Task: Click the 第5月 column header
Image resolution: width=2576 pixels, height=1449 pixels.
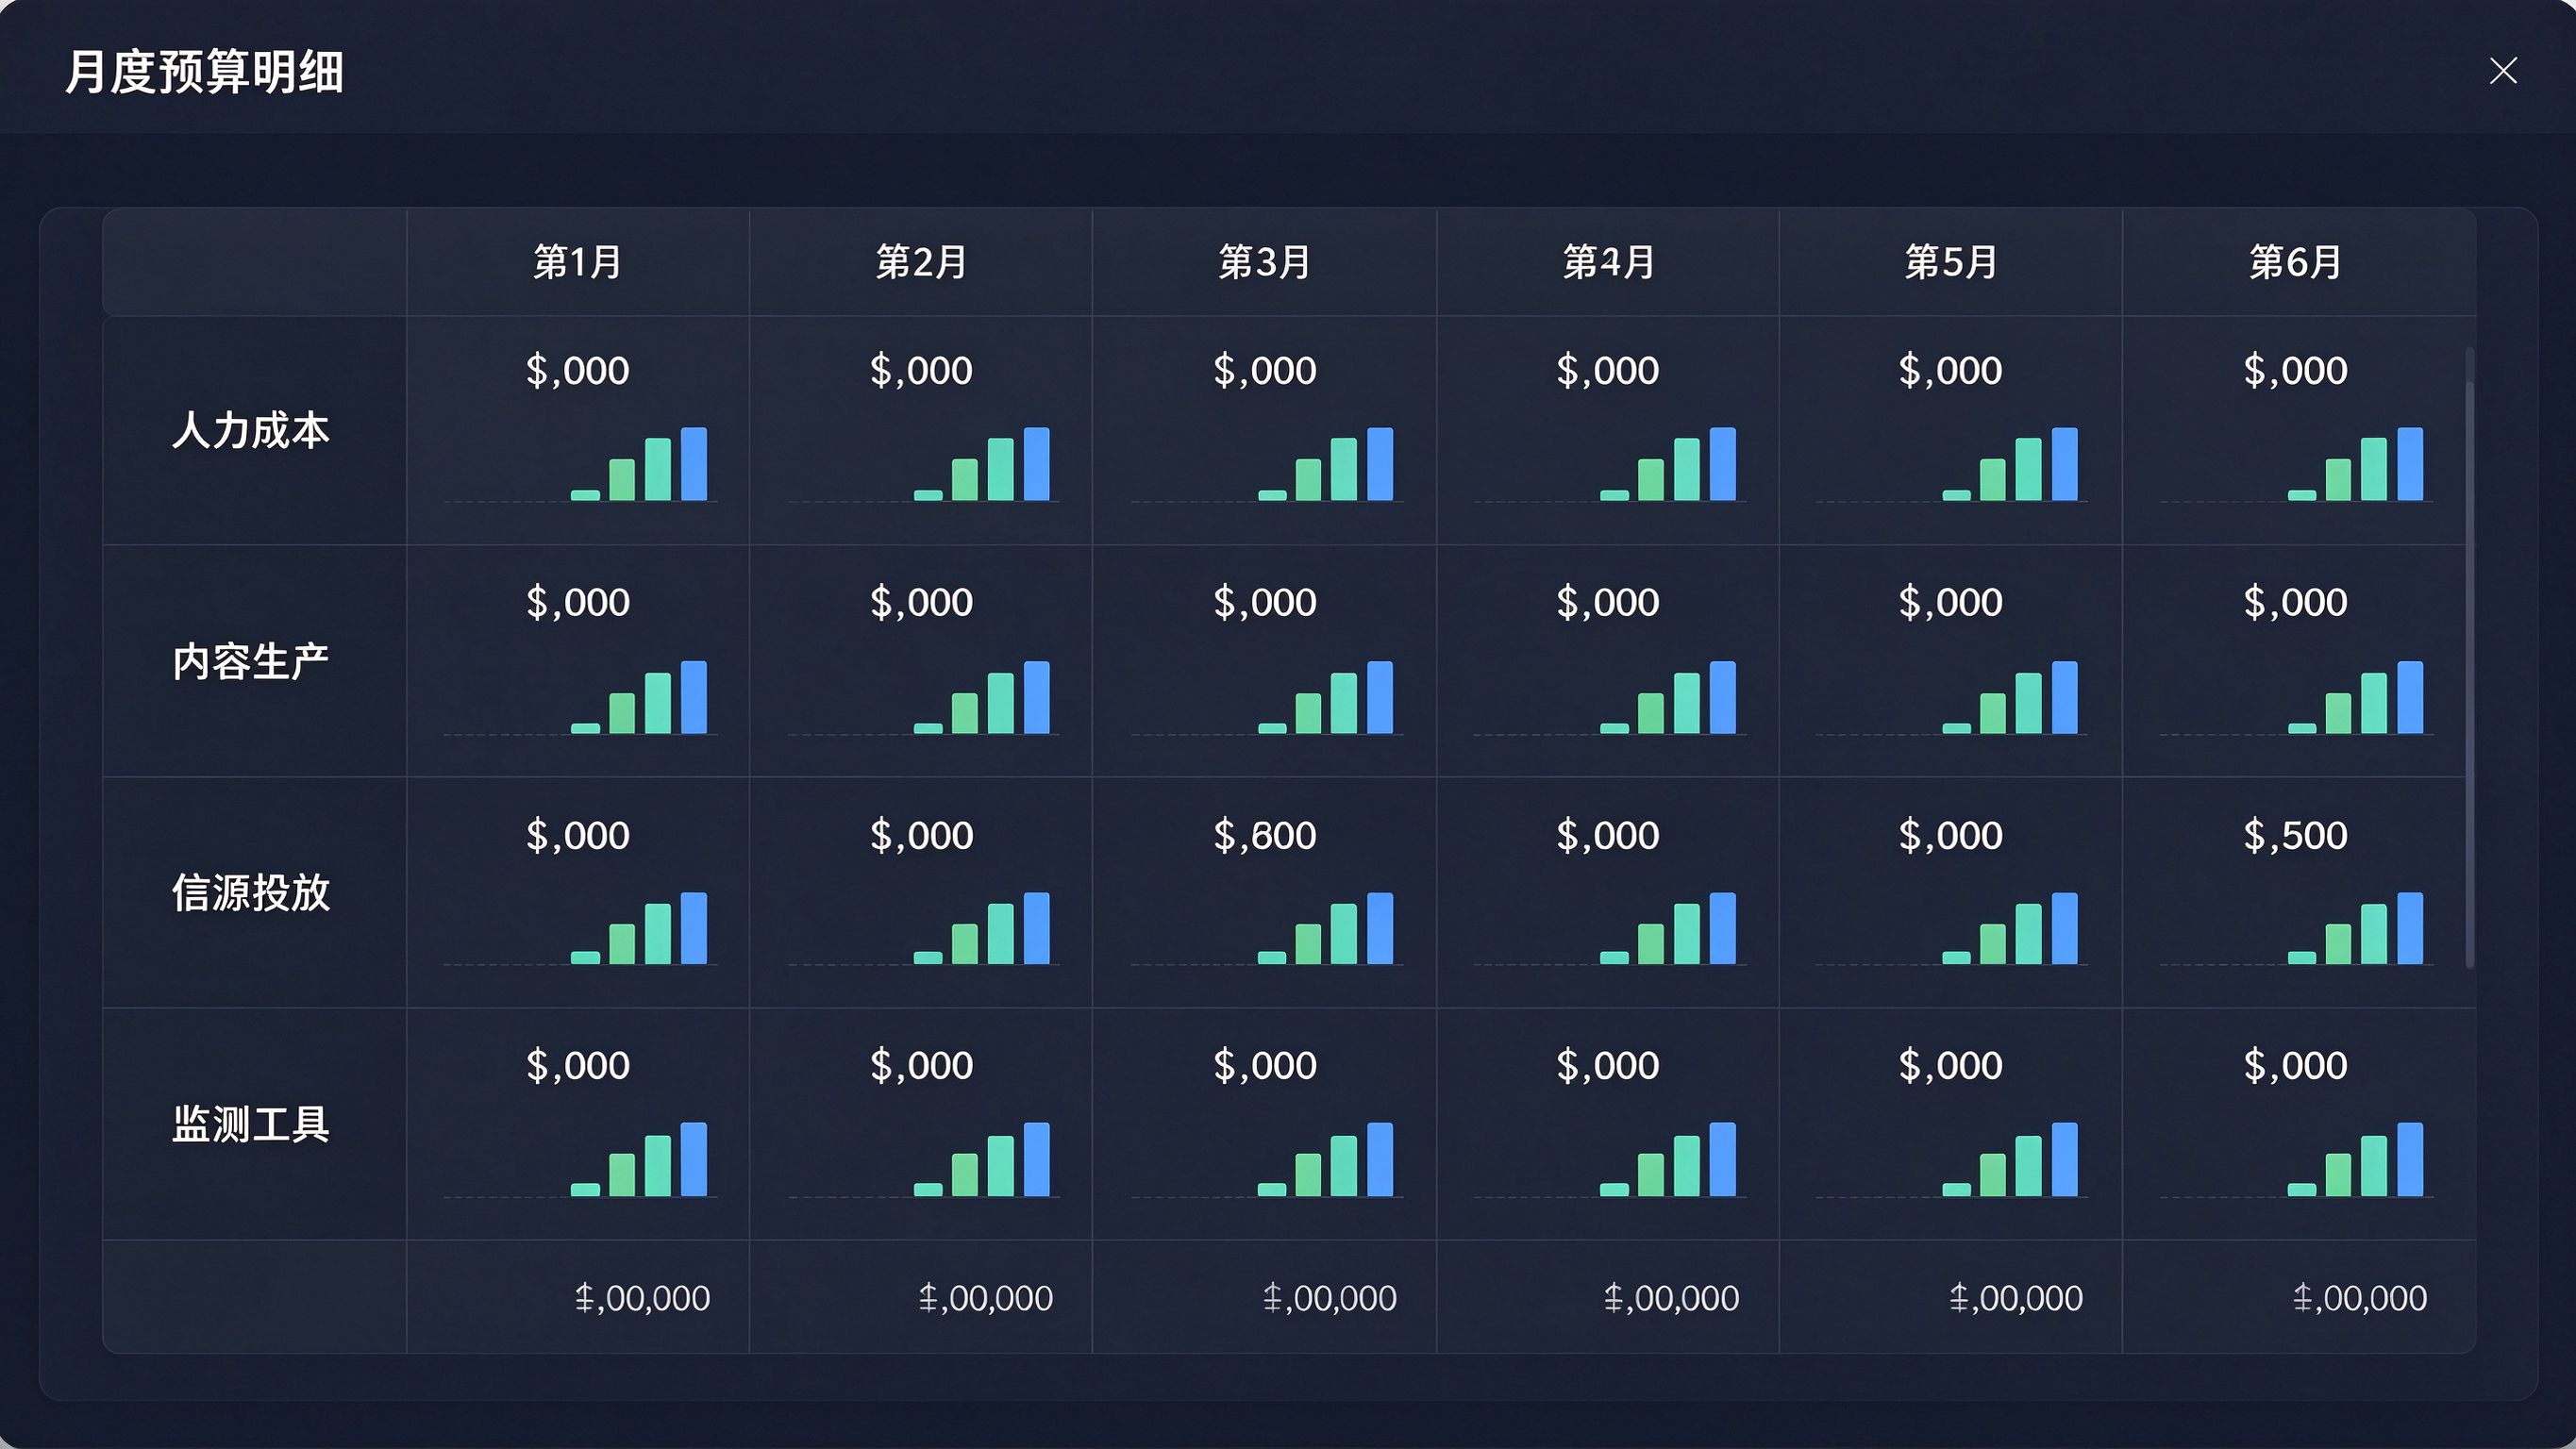Action: click(x=1951, y=262)
